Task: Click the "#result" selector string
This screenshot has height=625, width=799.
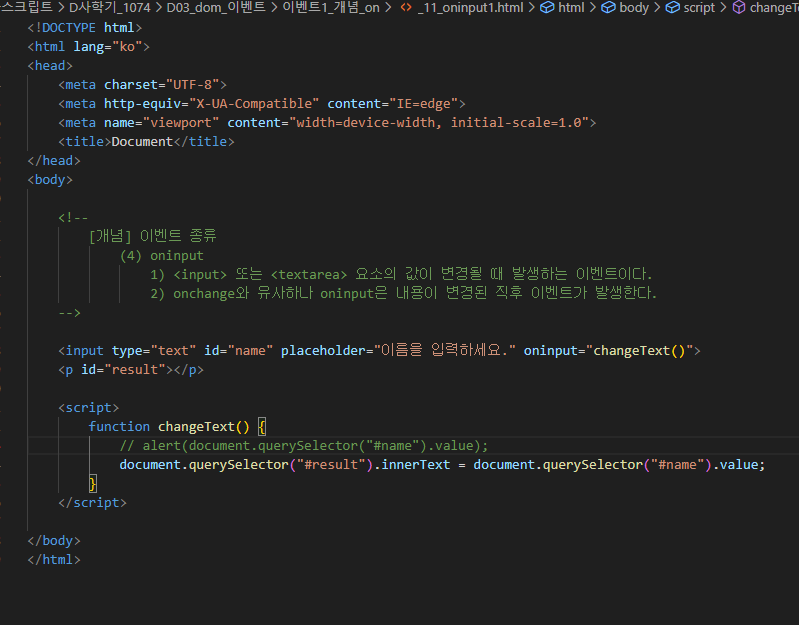Action: coord(331,465)
